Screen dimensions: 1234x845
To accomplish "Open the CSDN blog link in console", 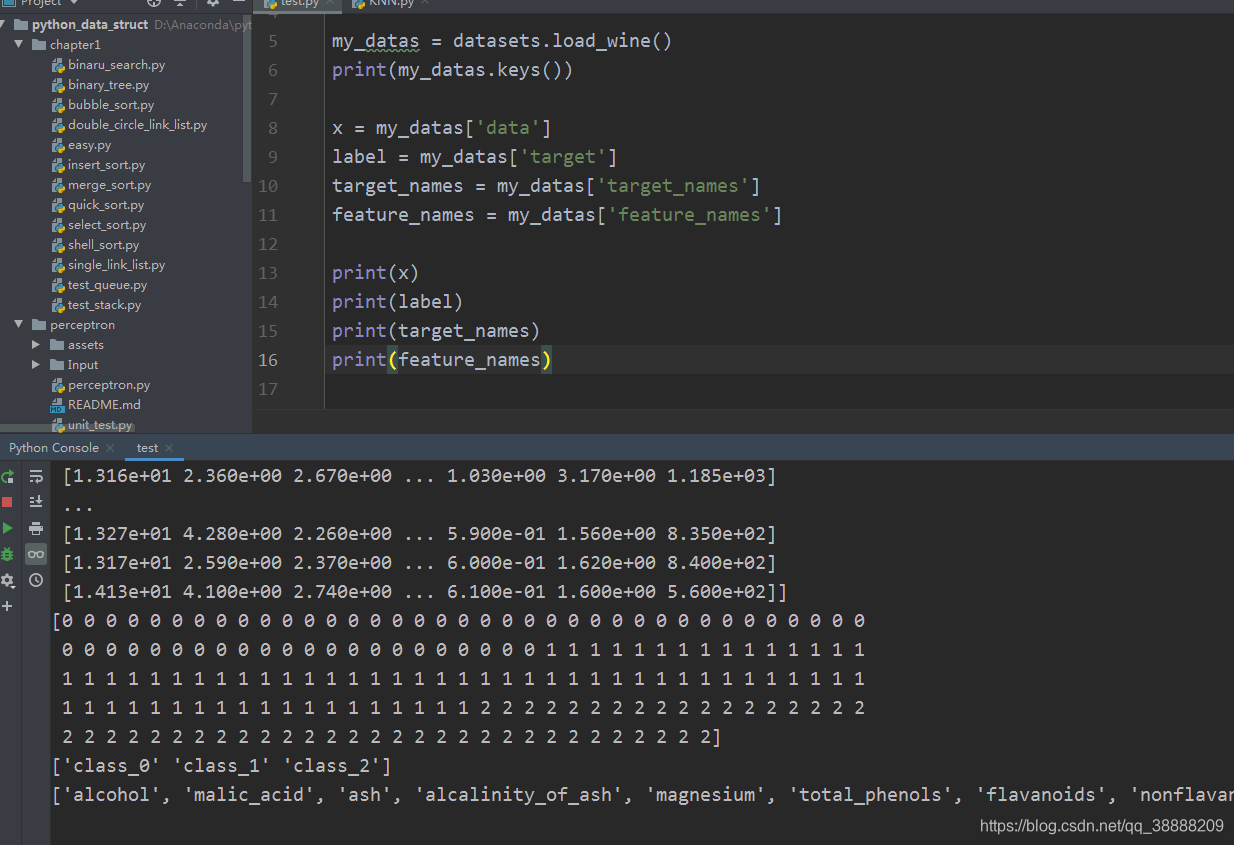I will (1102, 826).
